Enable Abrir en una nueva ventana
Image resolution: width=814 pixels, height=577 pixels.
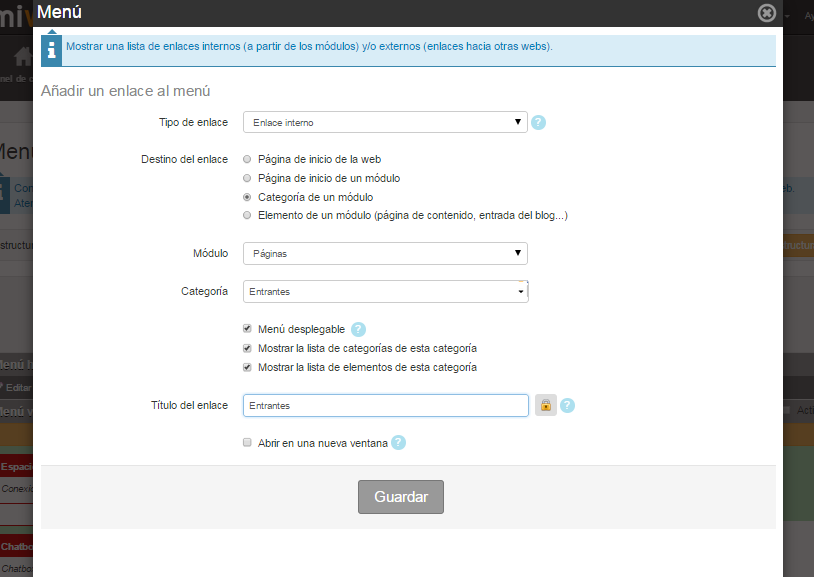click(x=247, y=442)
